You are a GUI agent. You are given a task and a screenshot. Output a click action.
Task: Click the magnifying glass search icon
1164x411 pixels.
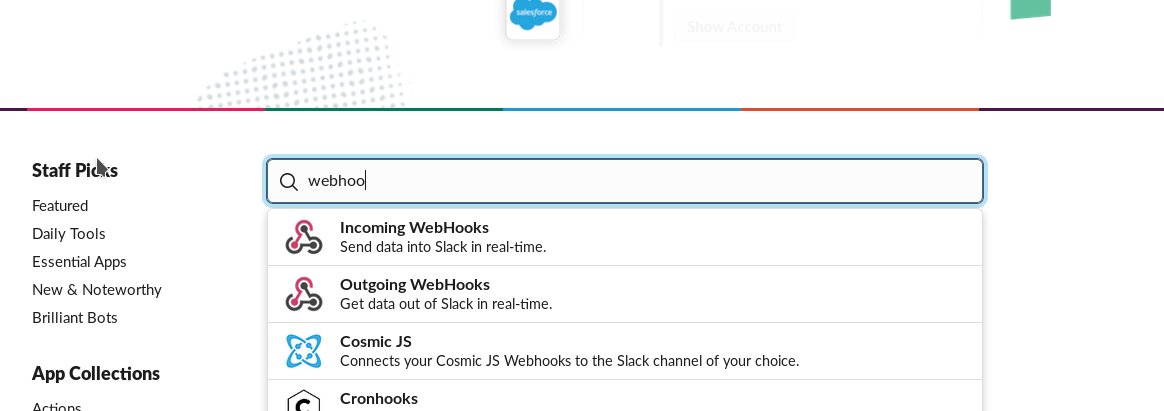tap(289, 181)
